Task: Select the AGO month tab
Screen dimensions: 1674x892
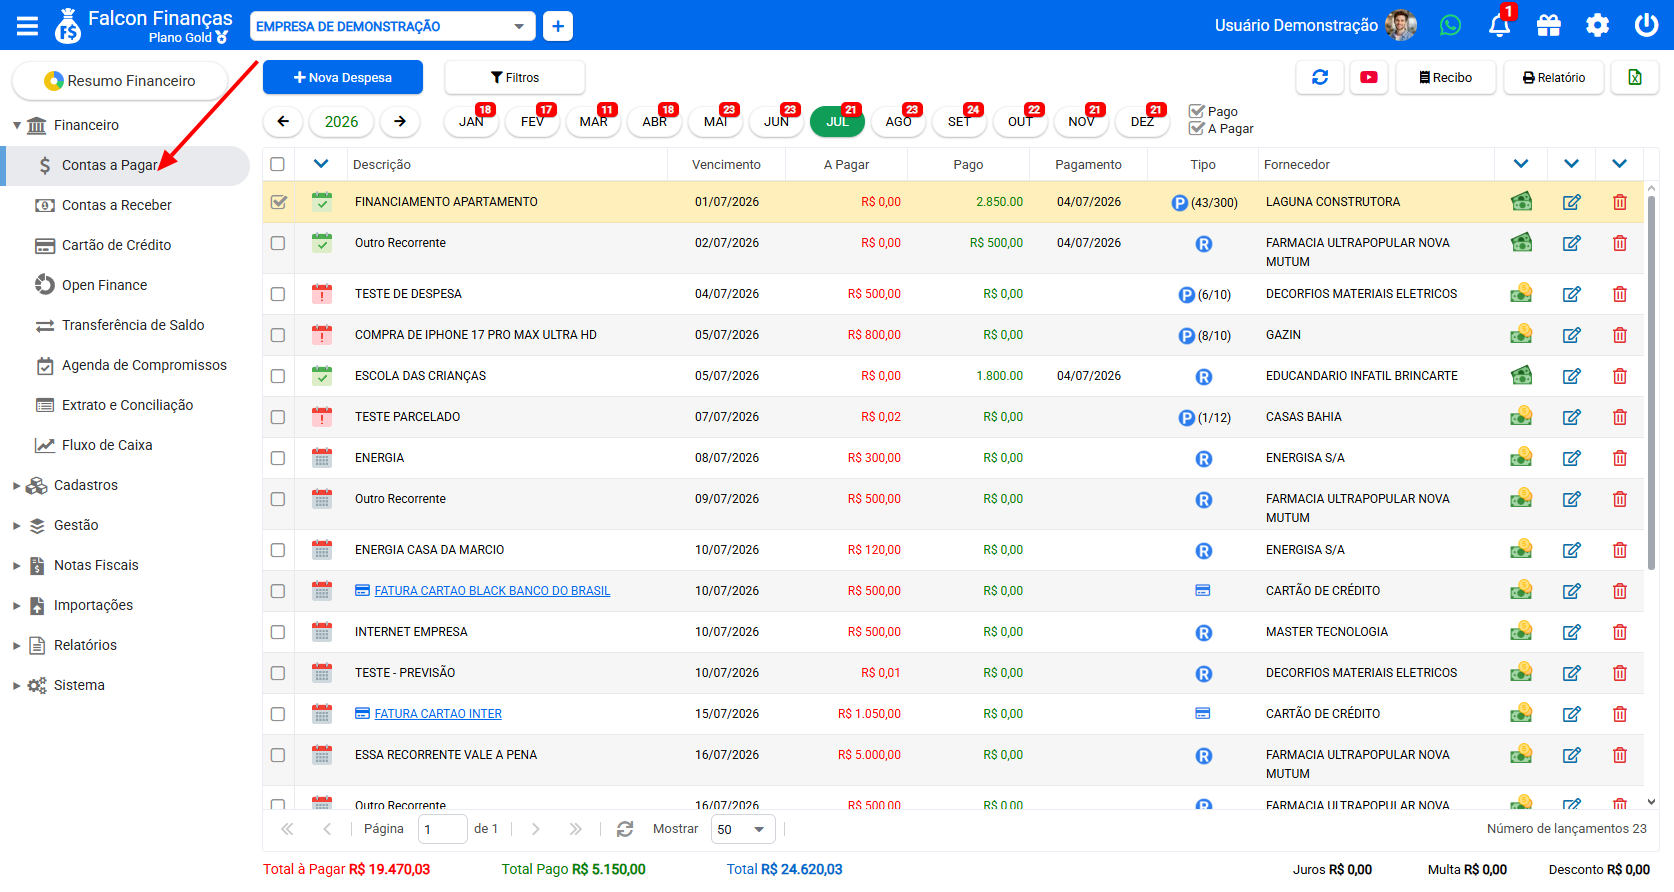Action: click(x=898, y=121)
